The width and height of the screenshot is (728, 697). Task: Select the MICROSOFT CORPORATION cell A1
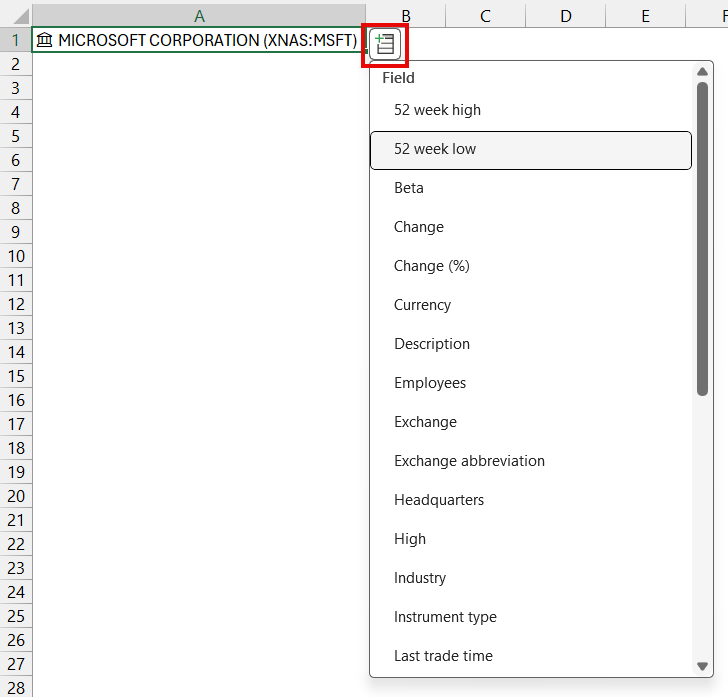tap(199, 40)
